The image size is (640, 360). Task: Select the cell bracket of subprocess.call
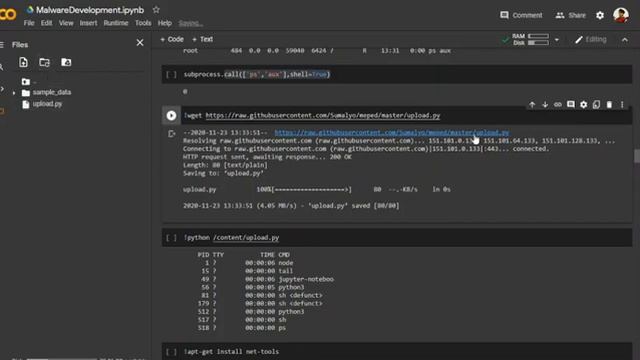[171, 74]
